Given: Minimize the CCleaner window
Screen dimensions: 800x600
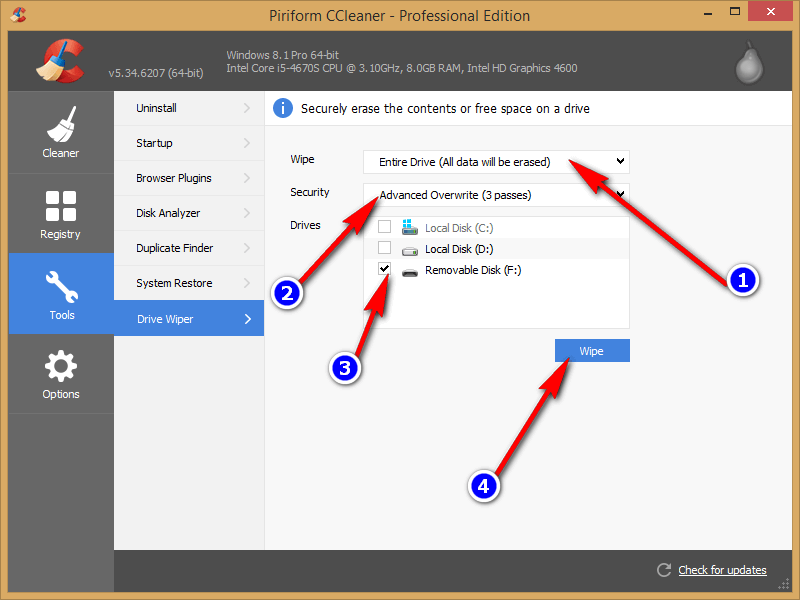Looking at the screenshot, I should pos(708,13).
